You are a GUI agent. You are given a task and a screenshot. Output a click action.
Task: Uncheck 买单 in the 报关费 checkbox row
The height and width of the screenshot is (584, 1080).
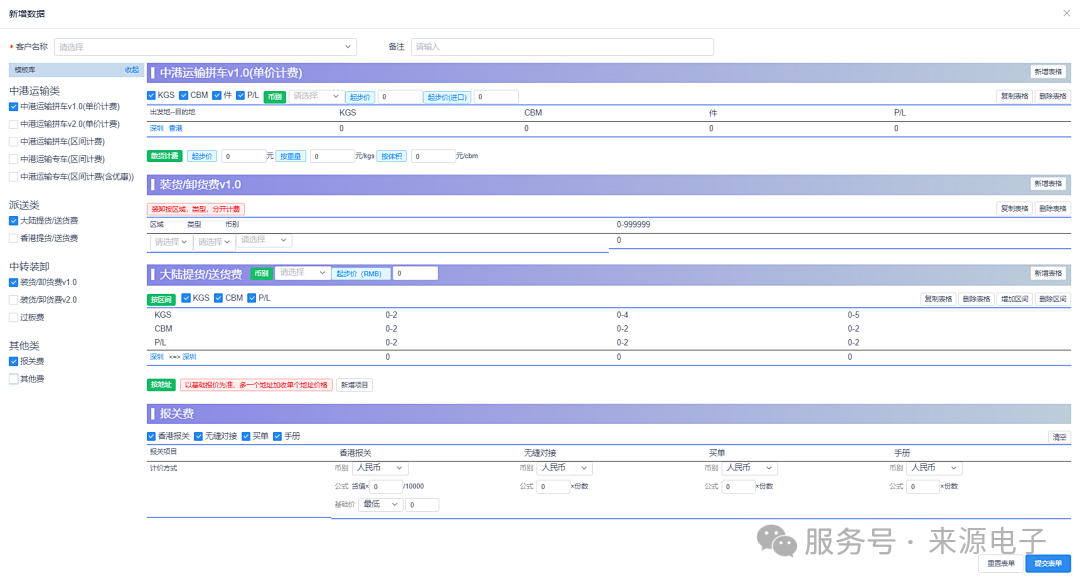(246, 437)
